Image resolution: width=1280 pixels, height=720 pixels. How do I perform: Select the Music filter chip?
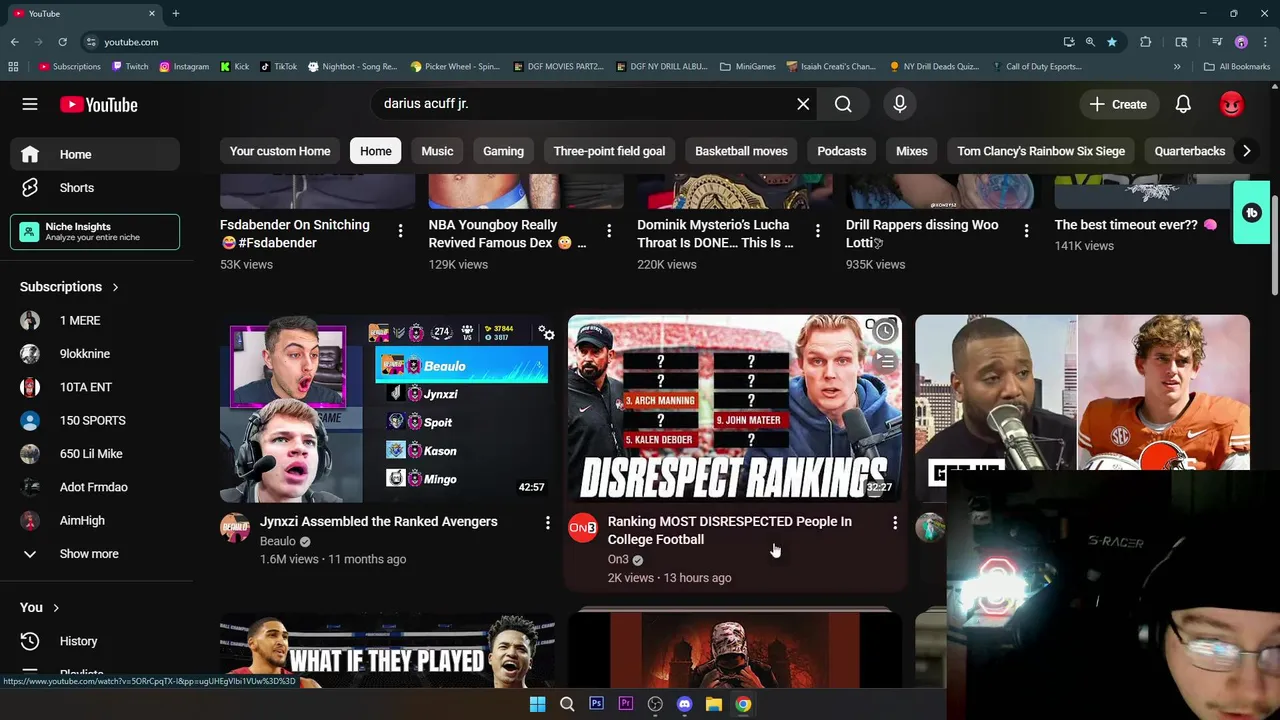437,151
